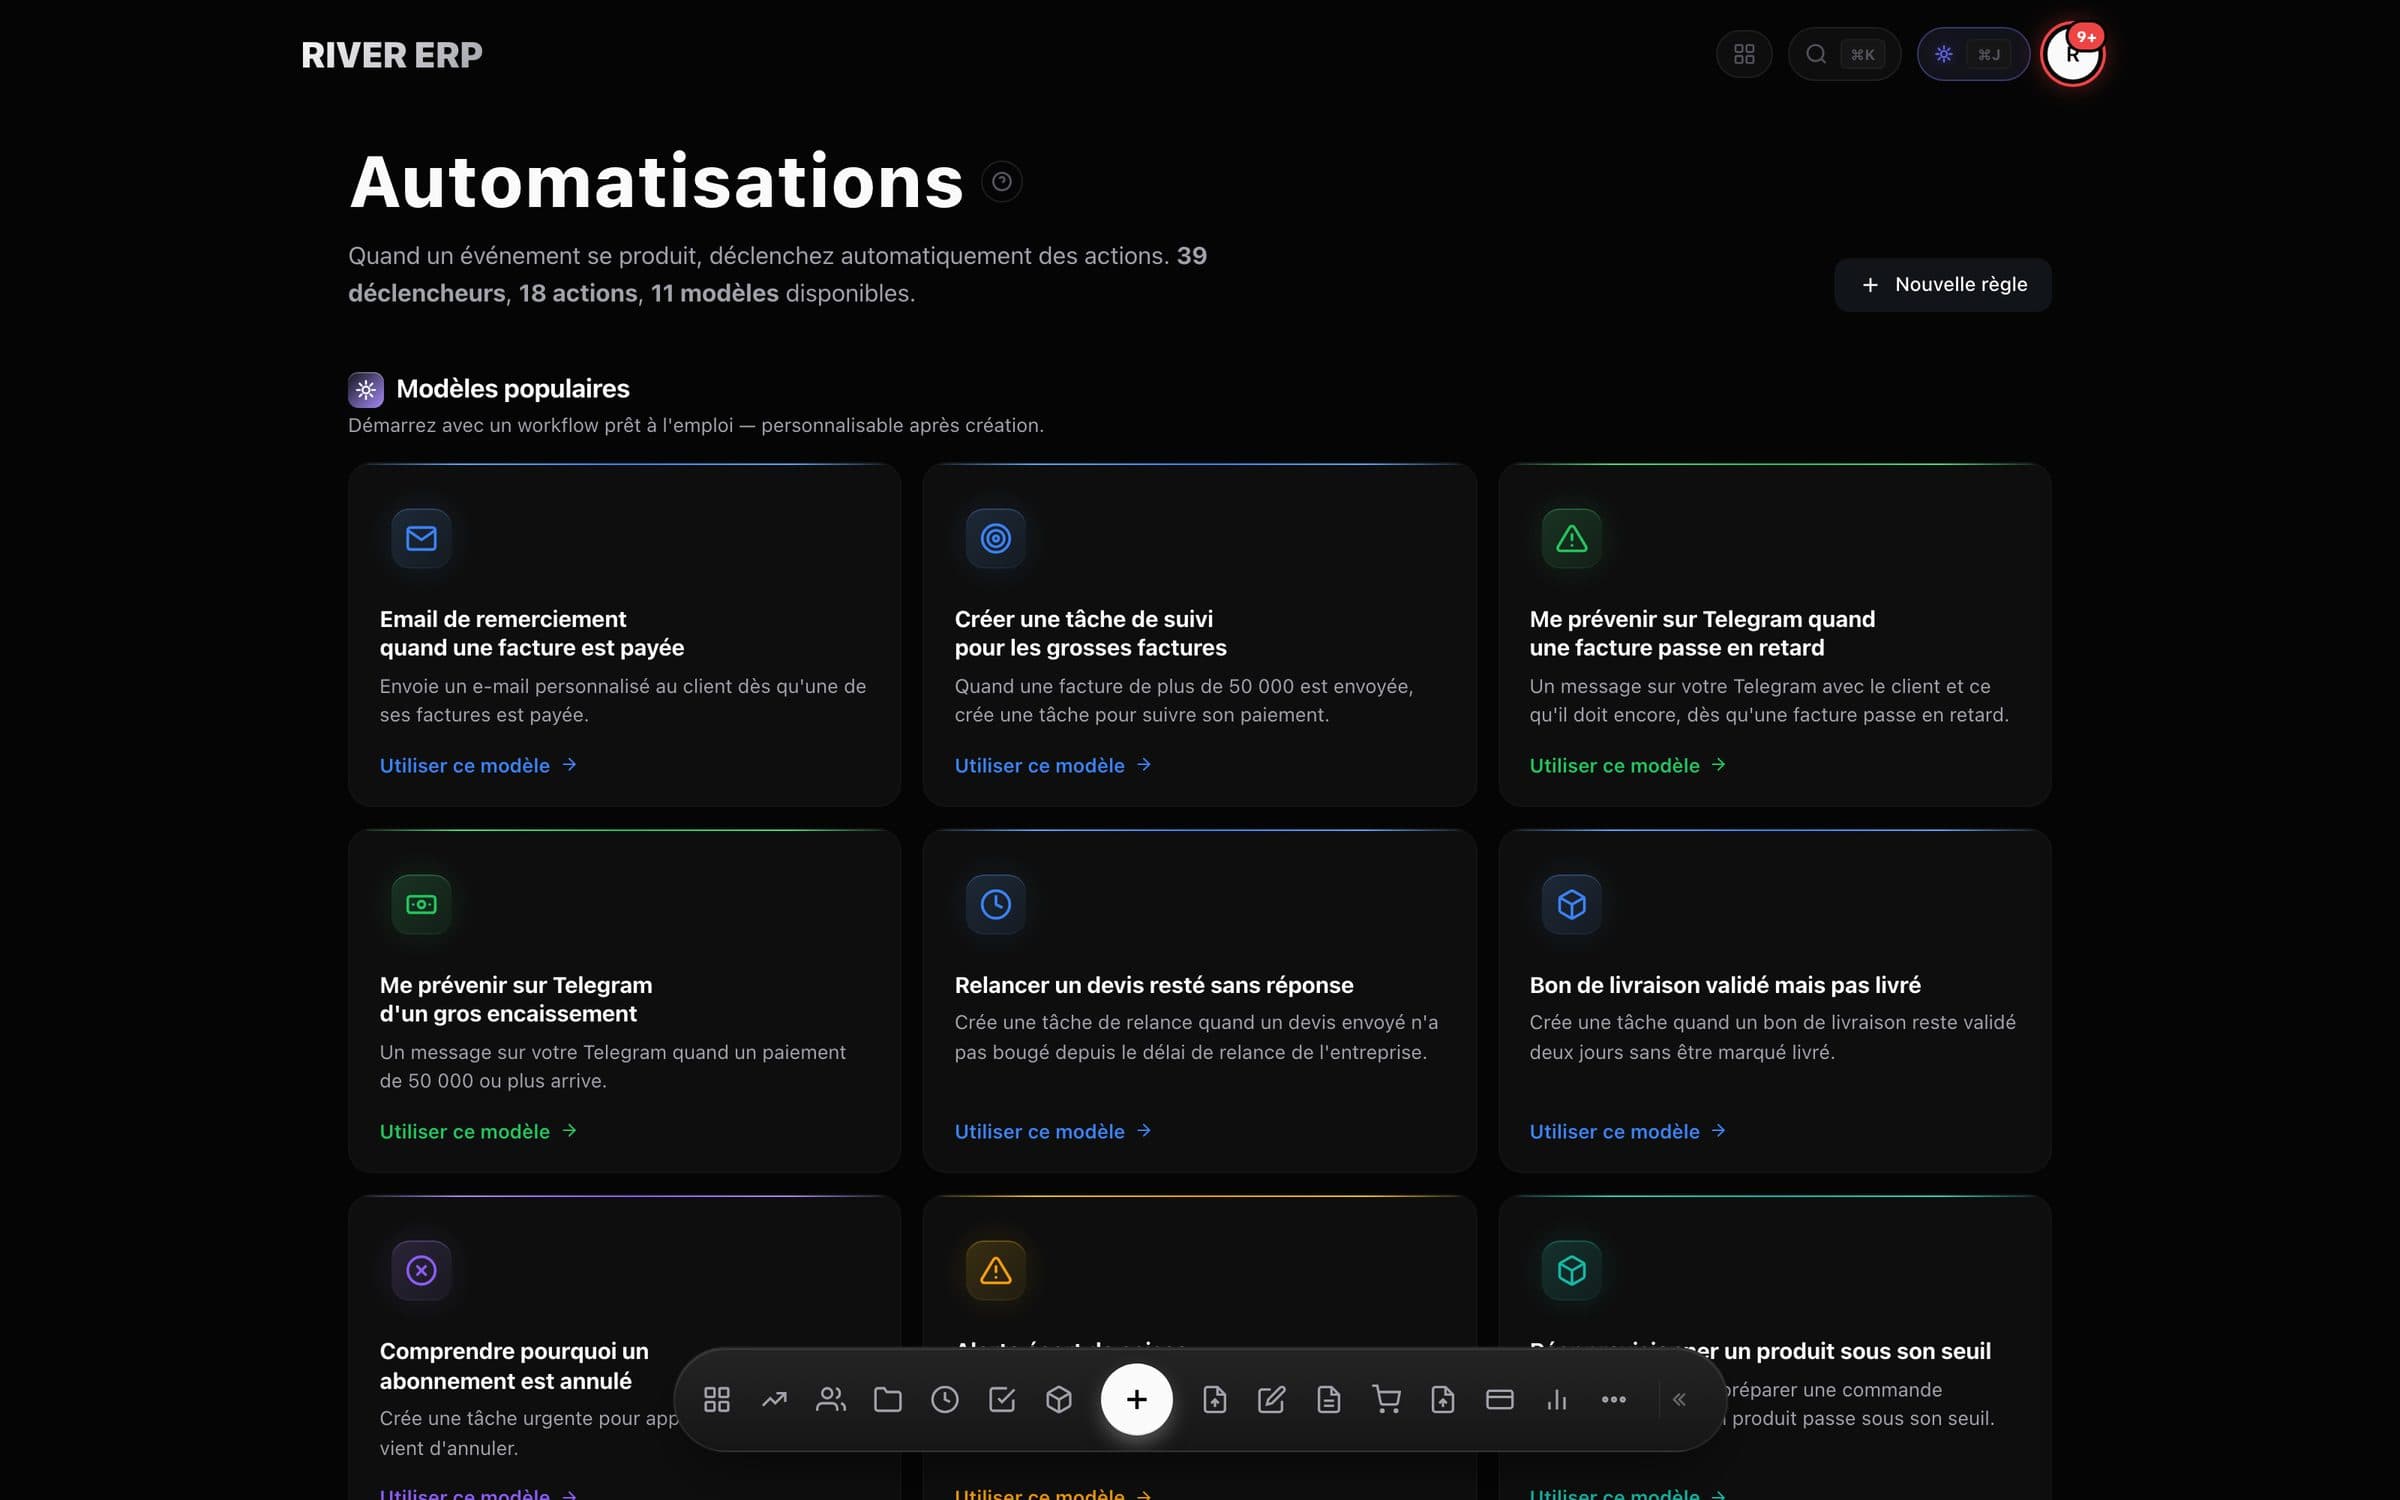This screenshot has width=2400, height=1500.
Task: Open the clock icon in the bottom dock
Action: [x=945, y=1399]
